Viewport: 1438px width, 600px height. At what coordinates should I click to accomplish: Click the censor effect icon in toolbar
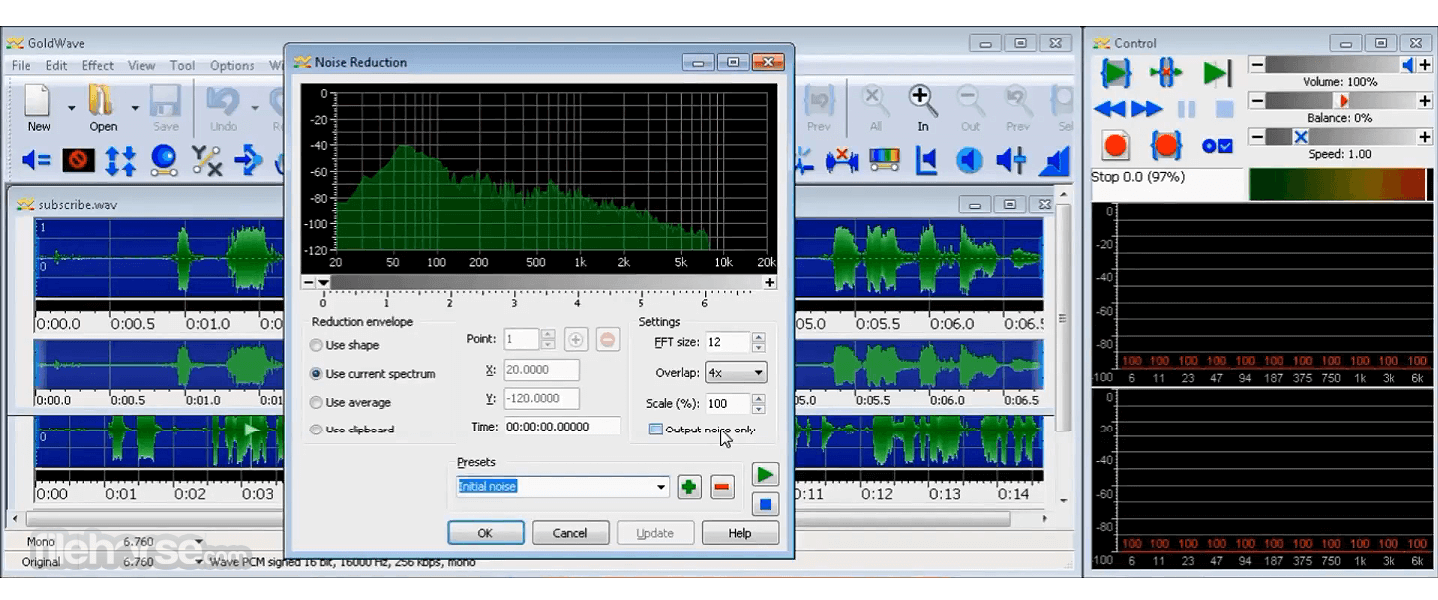pyautogui.click(x=78, y=160)
